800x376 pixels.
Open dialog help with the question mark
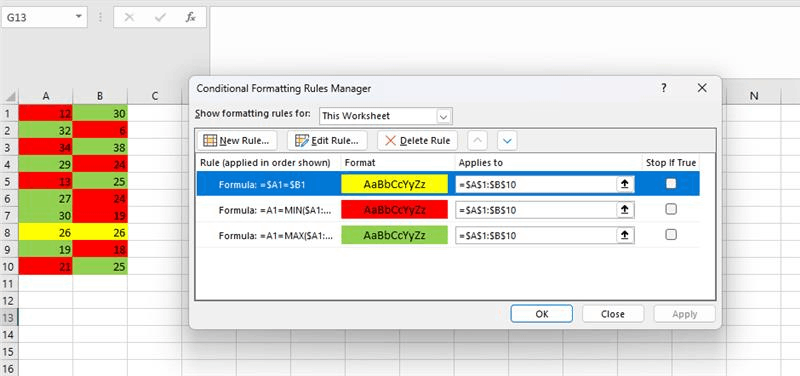click(664, 88)
